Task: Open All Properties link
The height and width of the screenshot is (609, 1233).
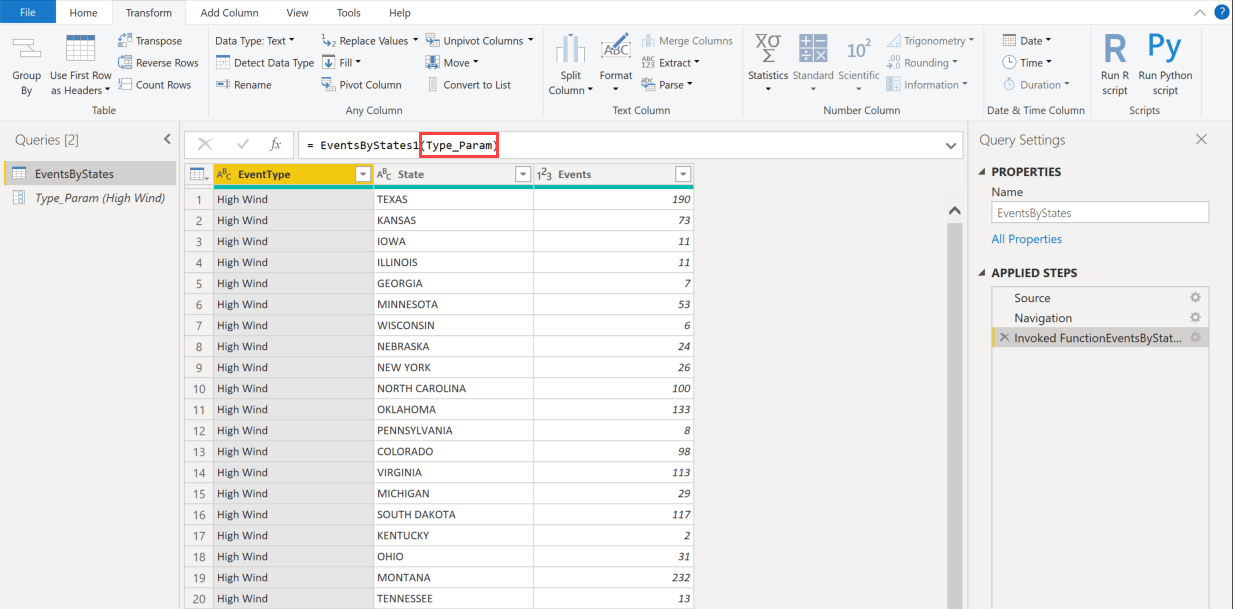Action: 1027,238
